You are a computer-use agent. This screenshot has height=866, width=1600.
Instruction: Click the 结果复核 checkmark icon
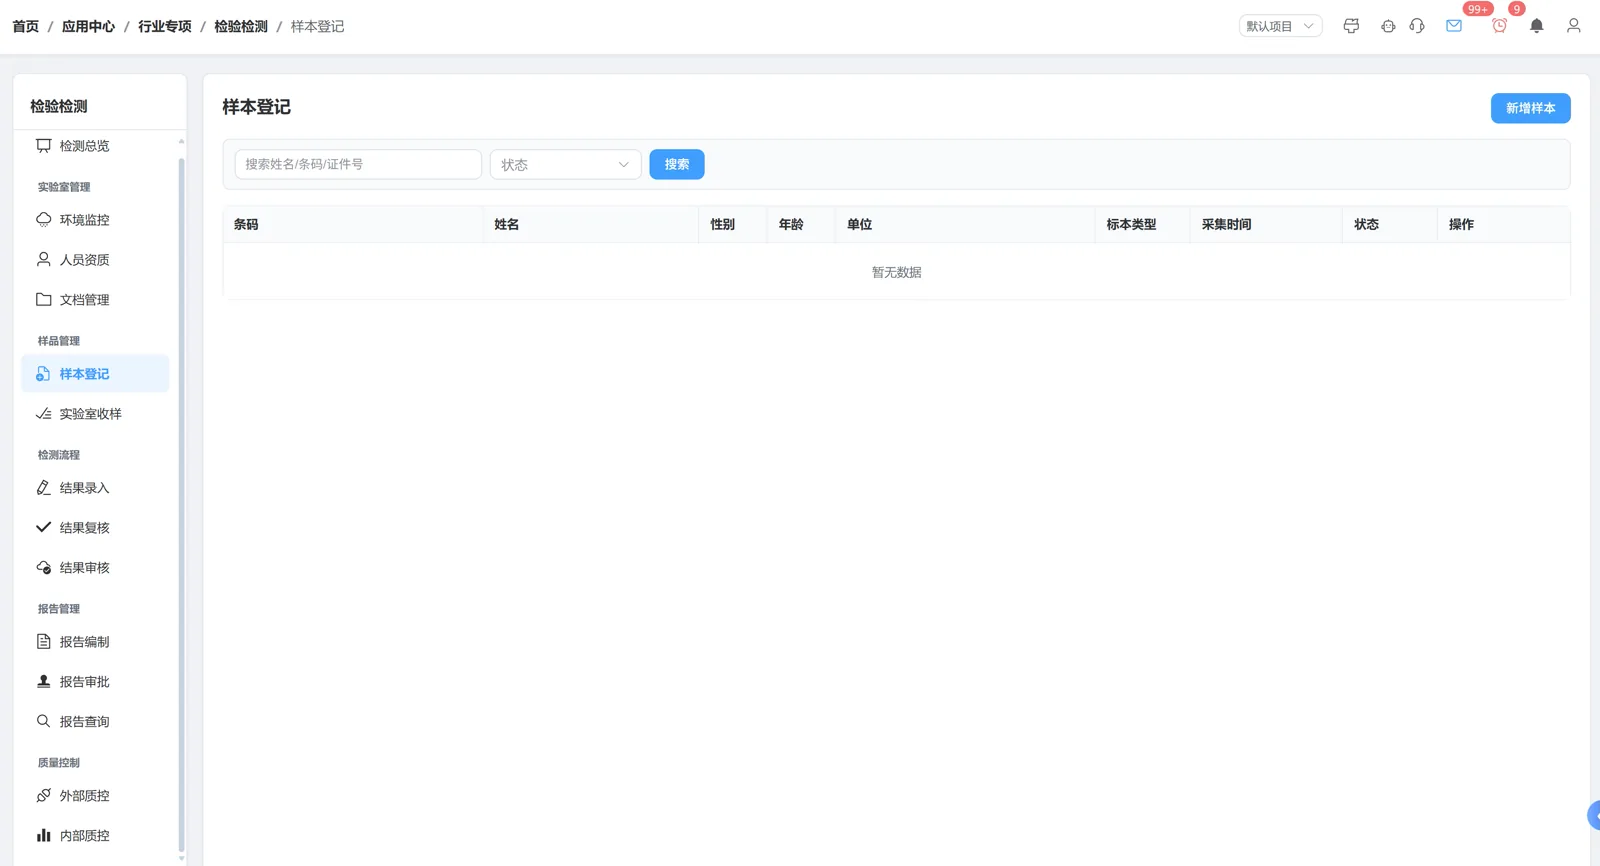tap(43, 528)
